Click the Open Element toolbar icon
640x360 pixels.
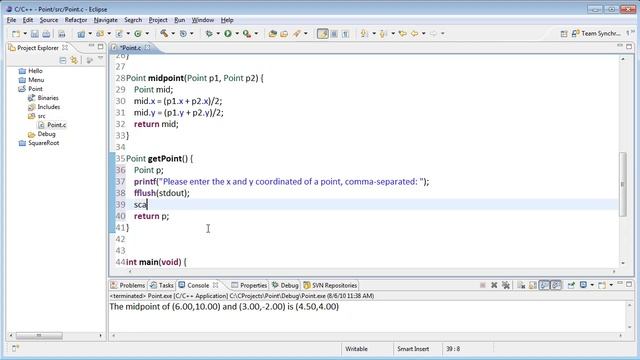tap(273, 34)
